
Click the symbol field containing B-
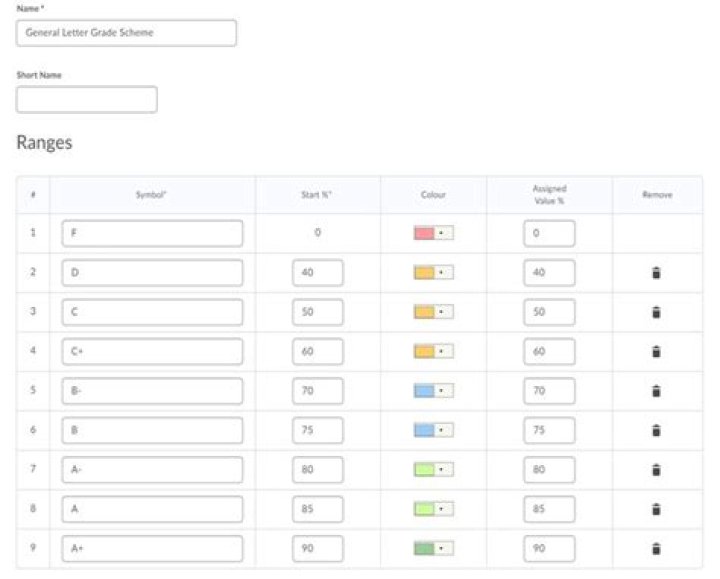pos(152,391)
